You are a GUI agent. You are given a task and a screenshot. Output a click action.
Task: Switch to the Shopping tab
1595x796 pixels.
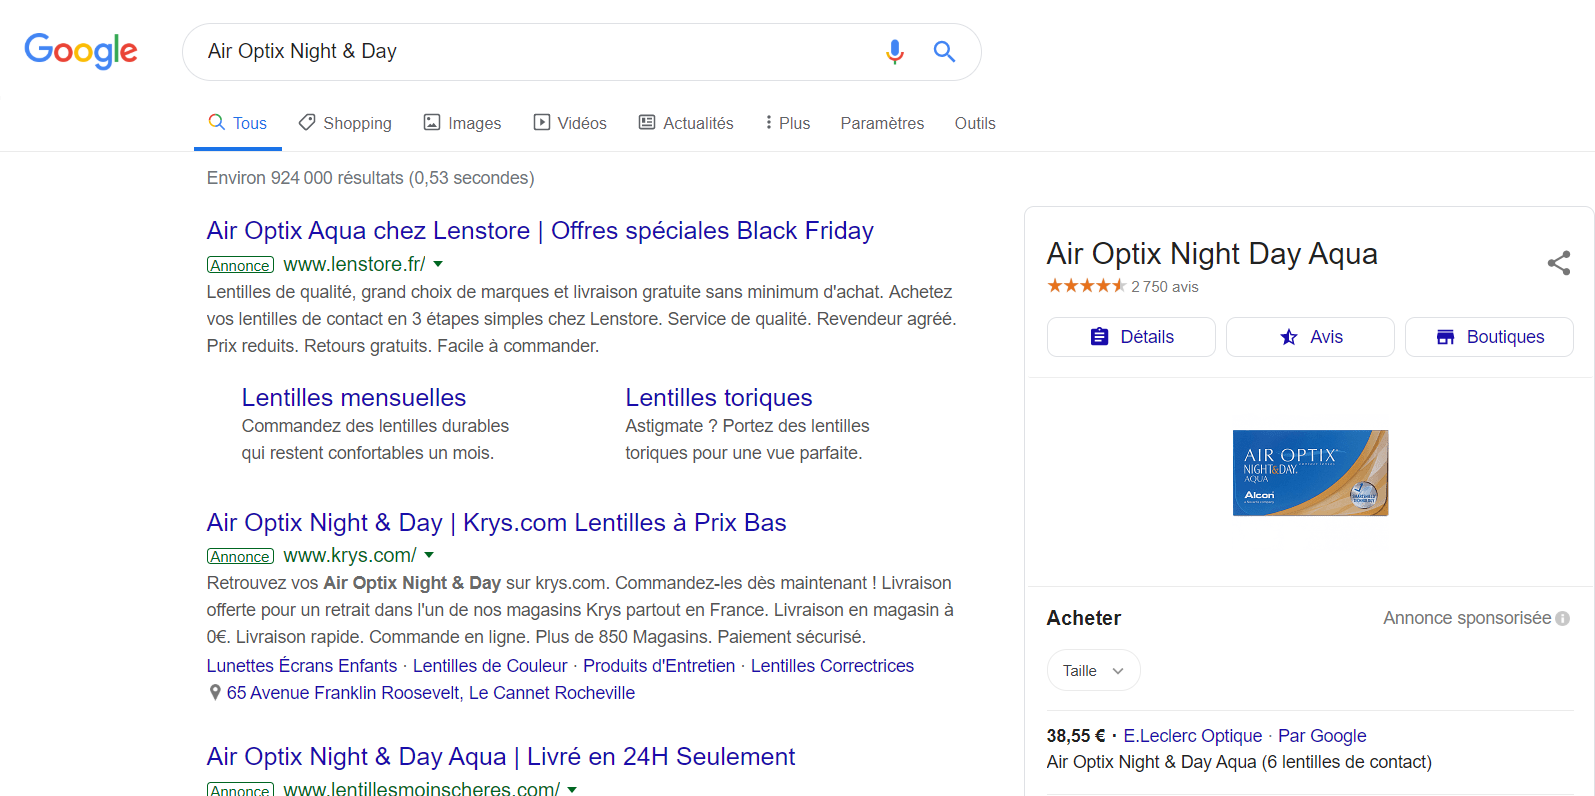(345, 123)
